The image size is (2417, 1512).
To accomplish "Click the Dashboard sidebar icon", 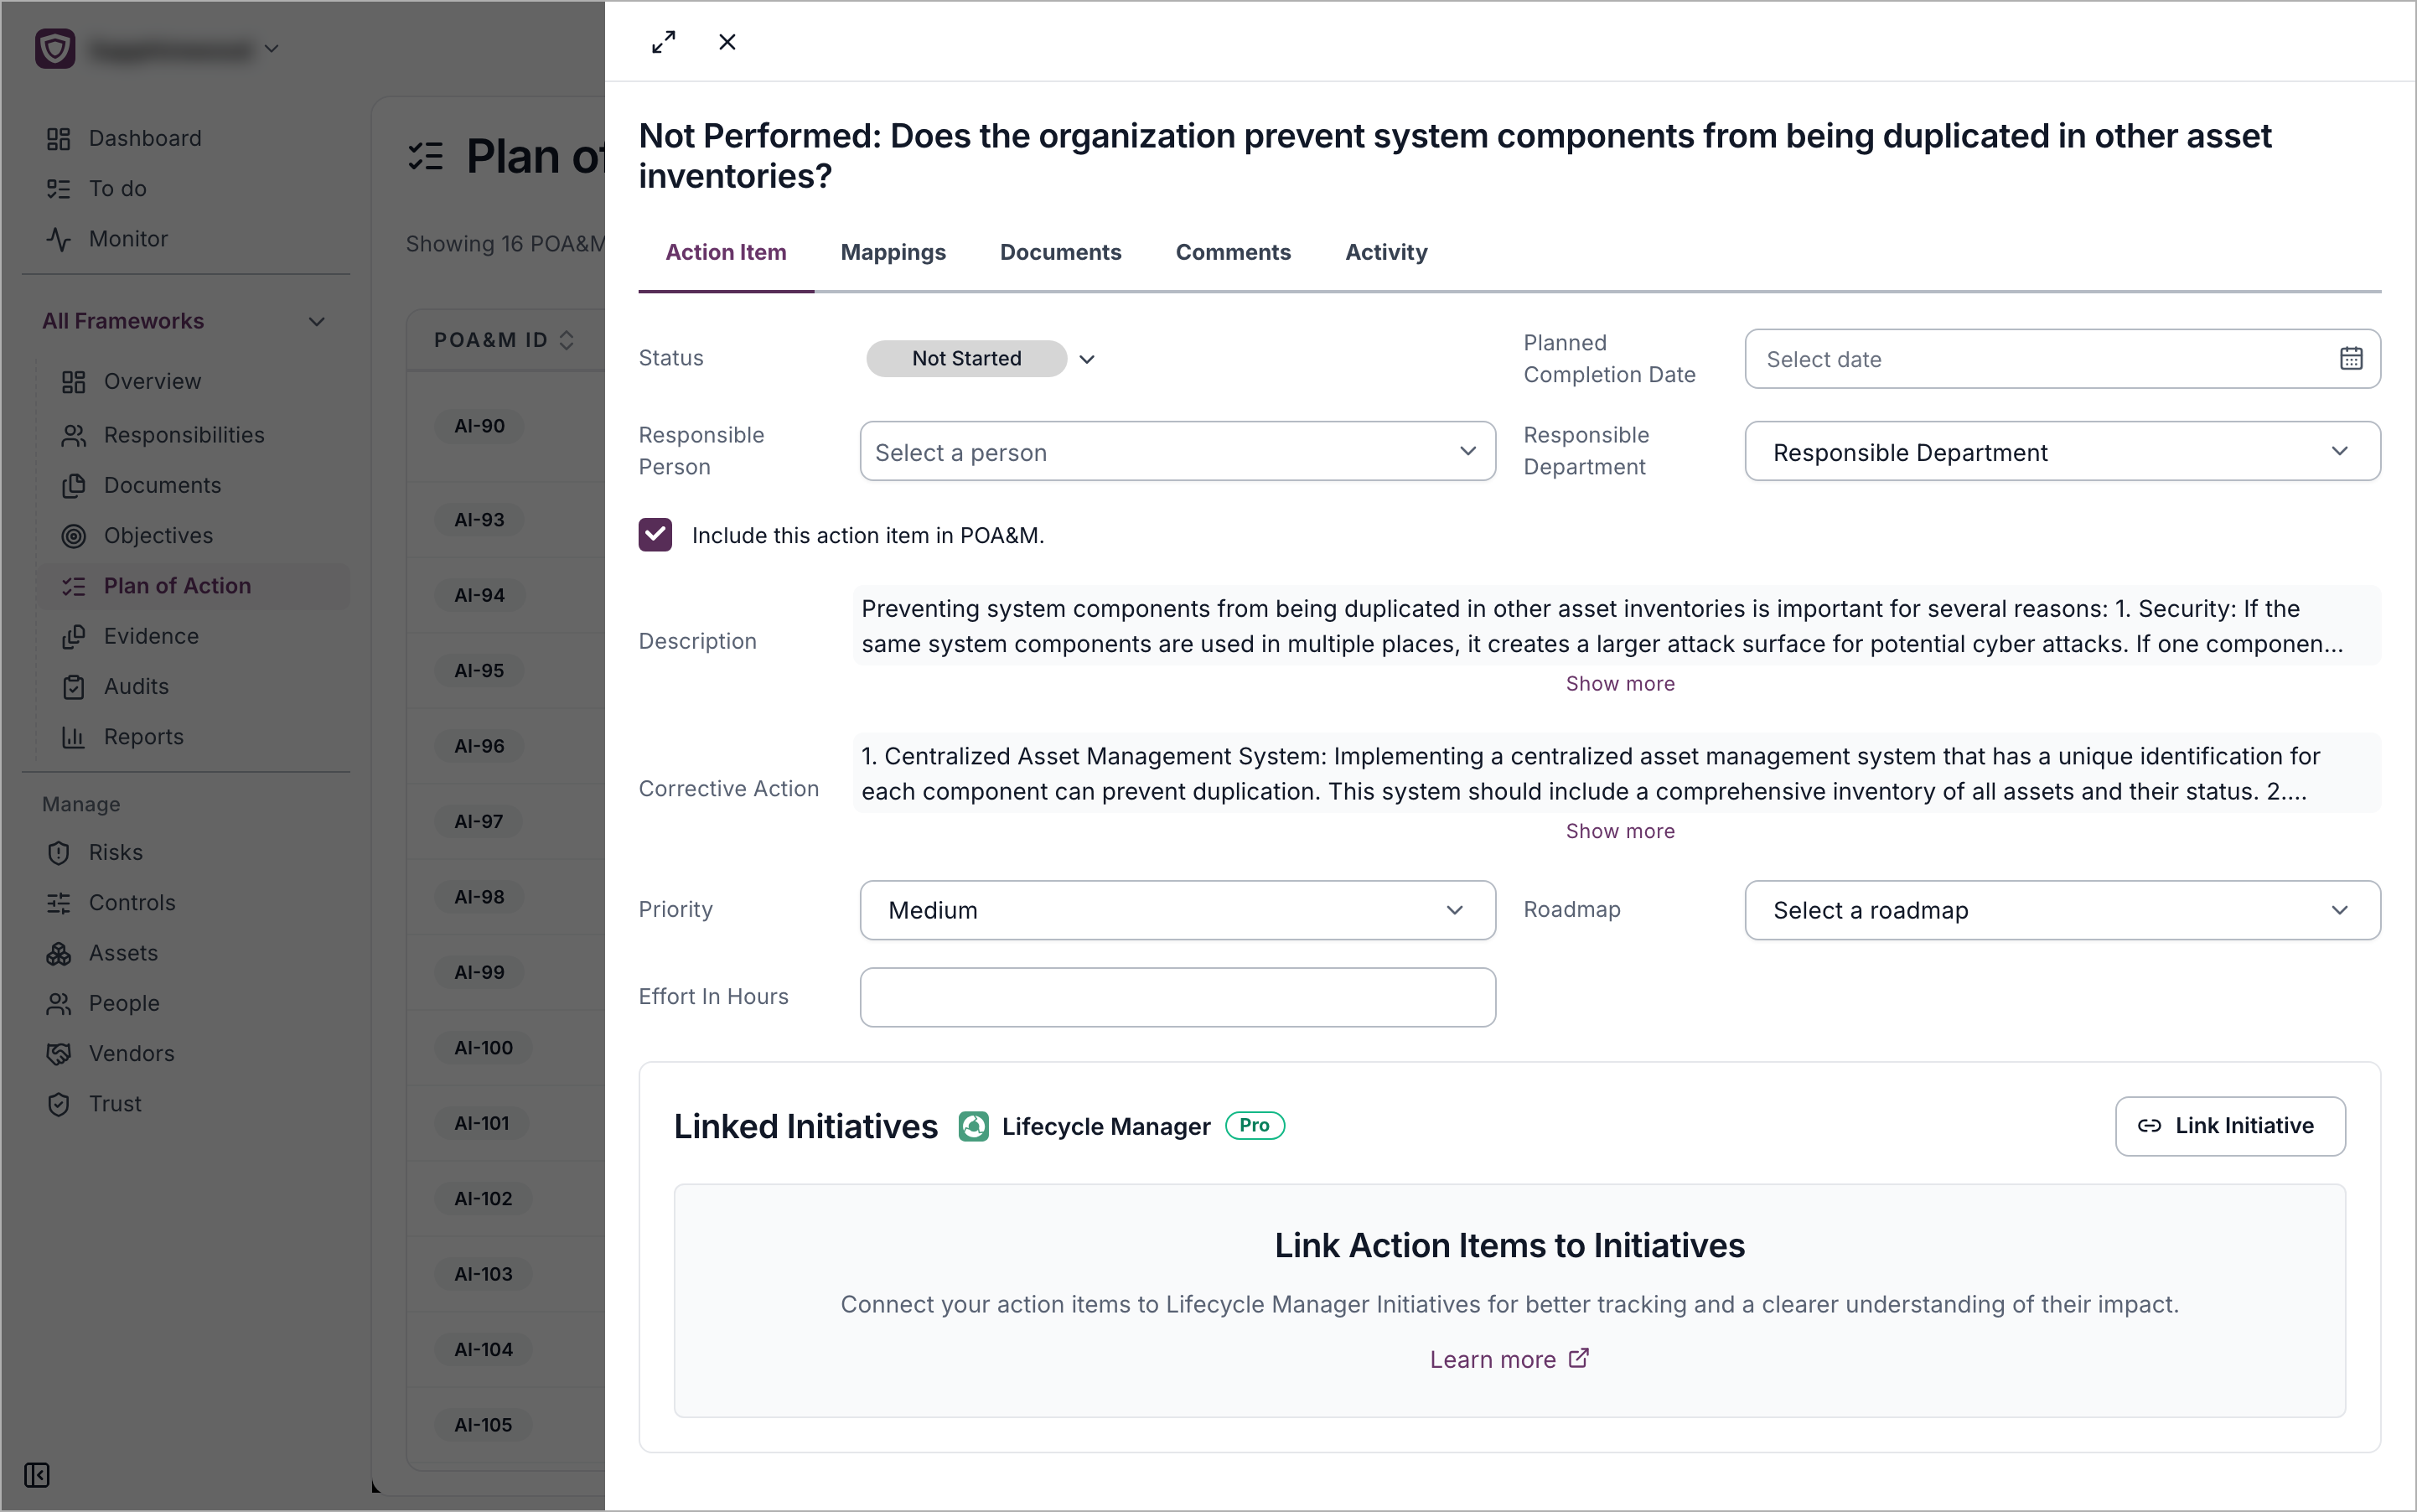I will (59, 138).
